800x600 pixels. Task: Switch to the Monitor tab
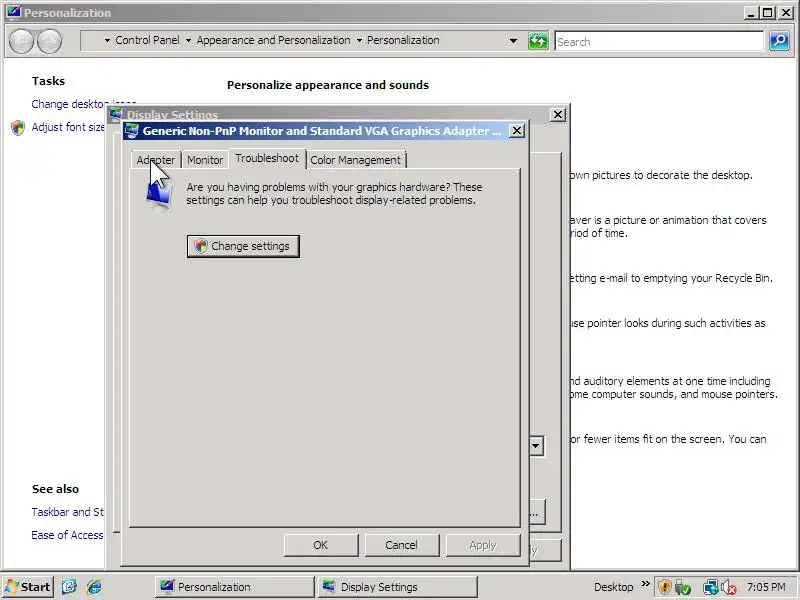click(x=205, y=160)
